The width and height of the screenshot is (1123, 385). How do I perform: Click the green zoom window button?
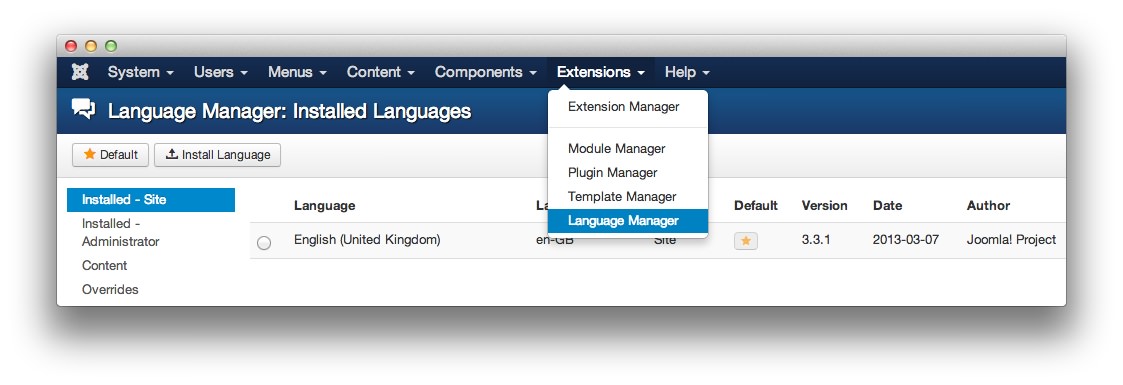111,46
